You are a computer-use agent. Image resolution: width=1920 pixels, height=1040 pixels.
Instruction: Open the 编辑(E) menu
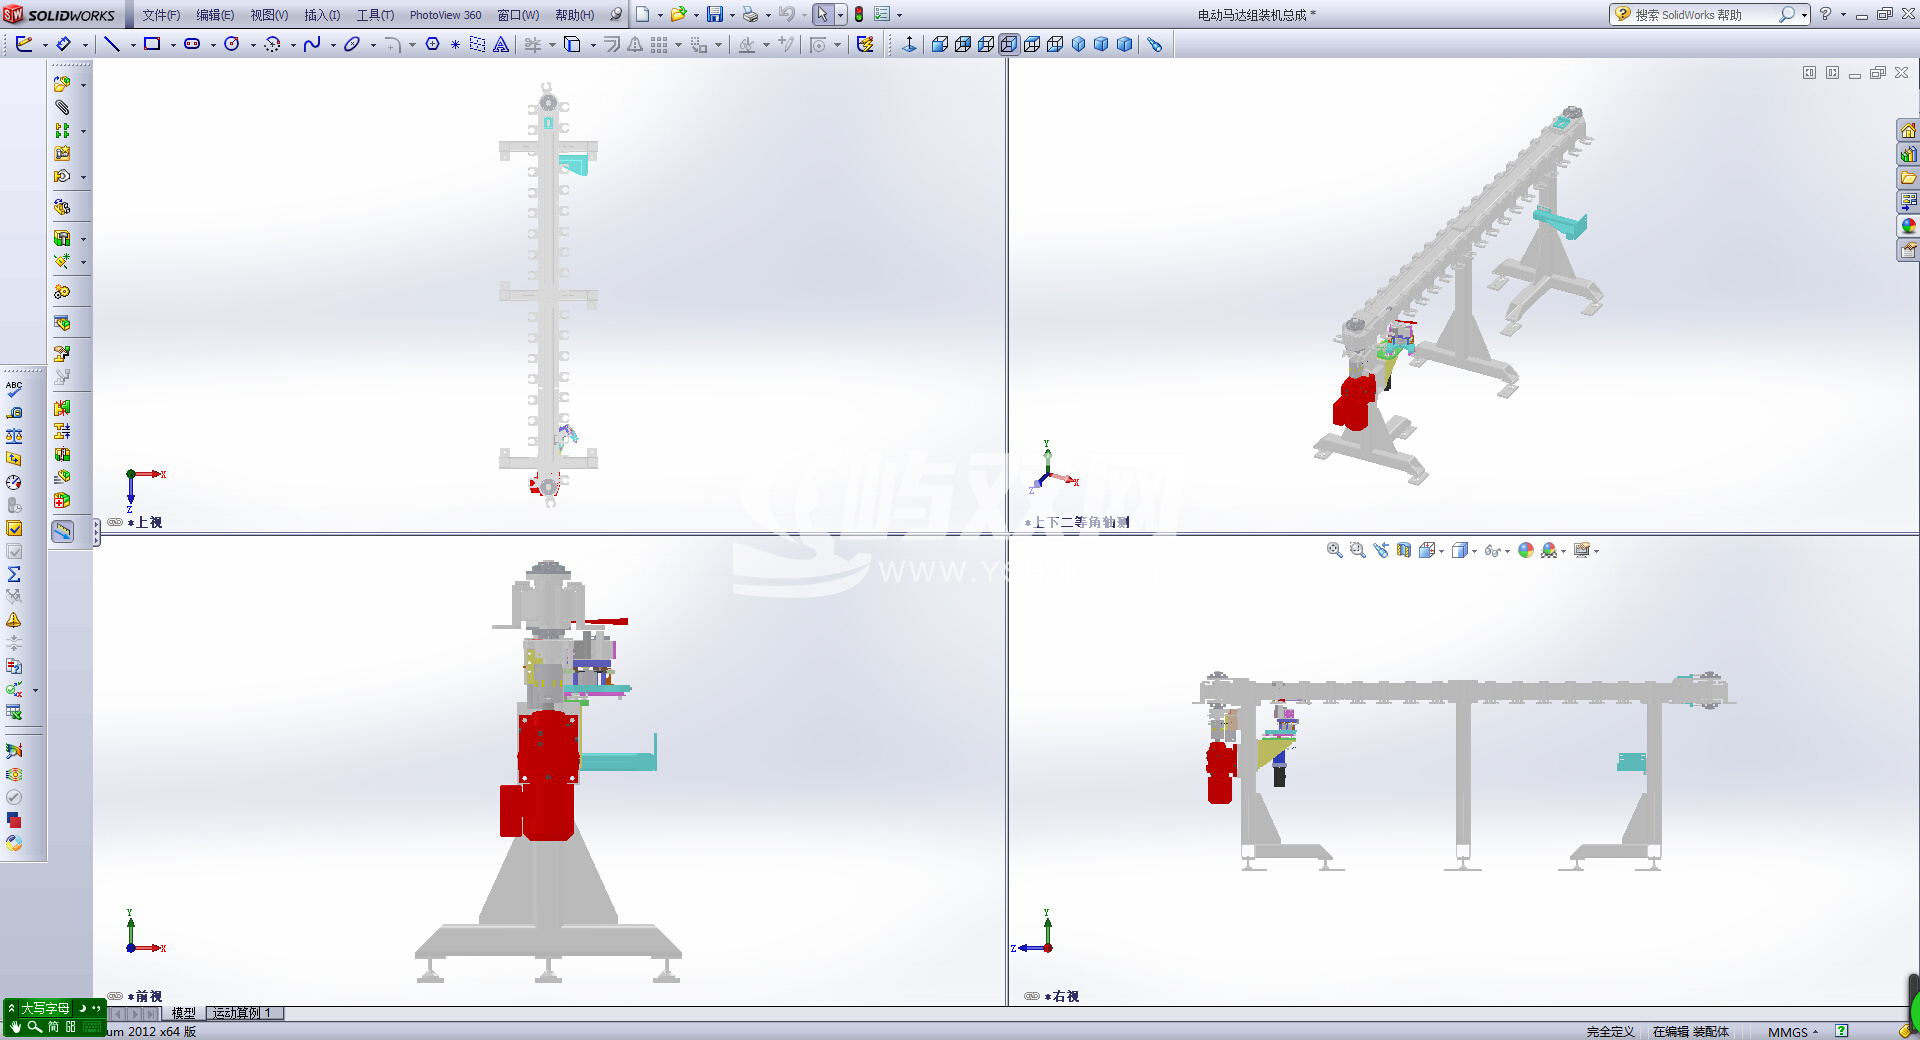[215, 15]
